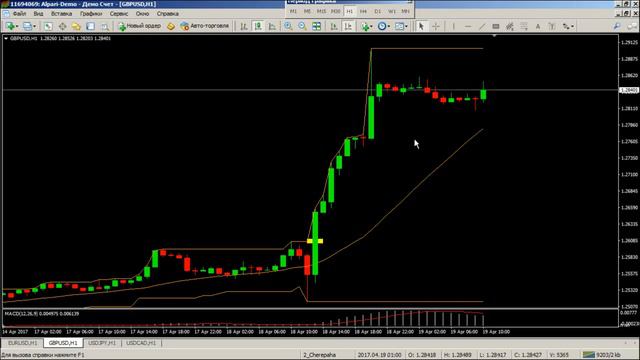Switch to the EURUSD,H1 chart tab

22,343
